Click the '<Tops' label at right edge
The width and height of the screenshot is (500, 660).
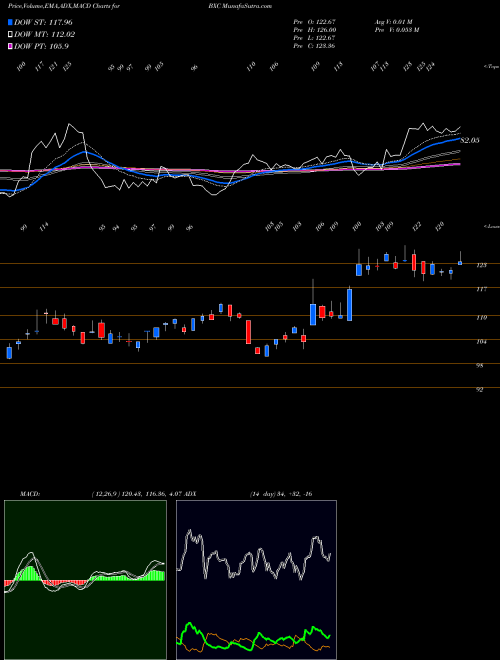pyautogui.click(x=491, y=67)
